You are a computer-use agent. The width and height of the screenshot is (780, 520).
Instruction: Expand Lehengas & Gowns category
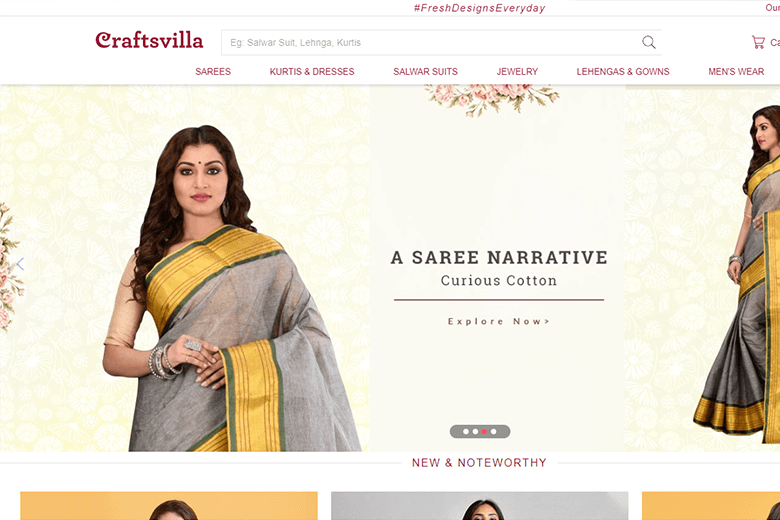[623, 72]
